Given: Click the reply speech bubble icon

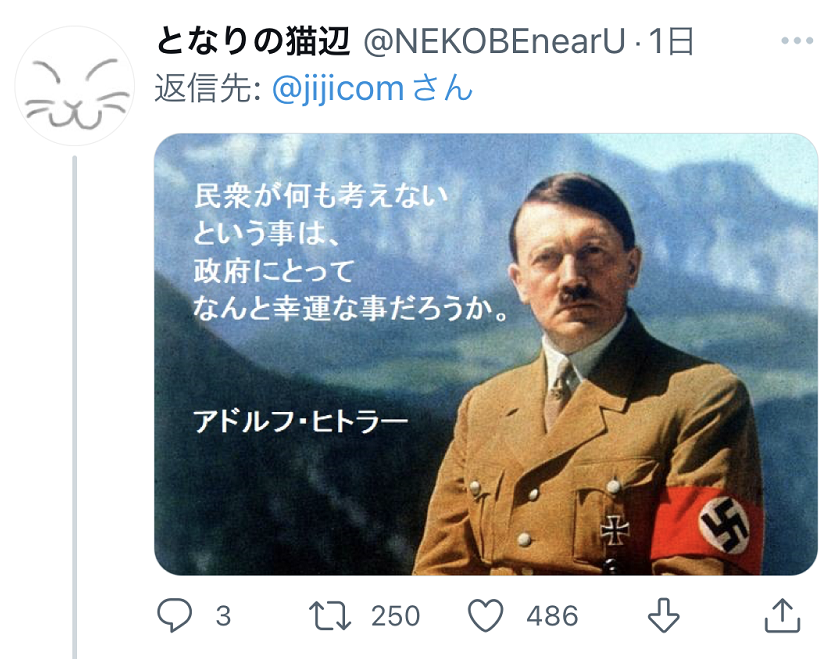Looking at the screenshot, I should click(x=175, y=615).
